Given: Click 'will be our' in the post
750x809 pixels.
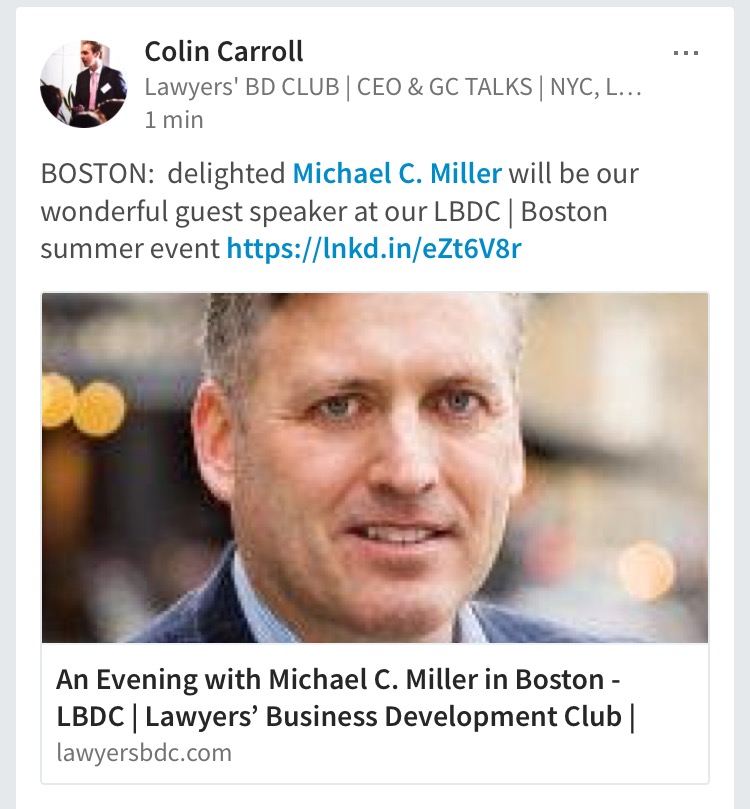Looking at the screenshot, I should pyautogui.click(x=573, y=174).
